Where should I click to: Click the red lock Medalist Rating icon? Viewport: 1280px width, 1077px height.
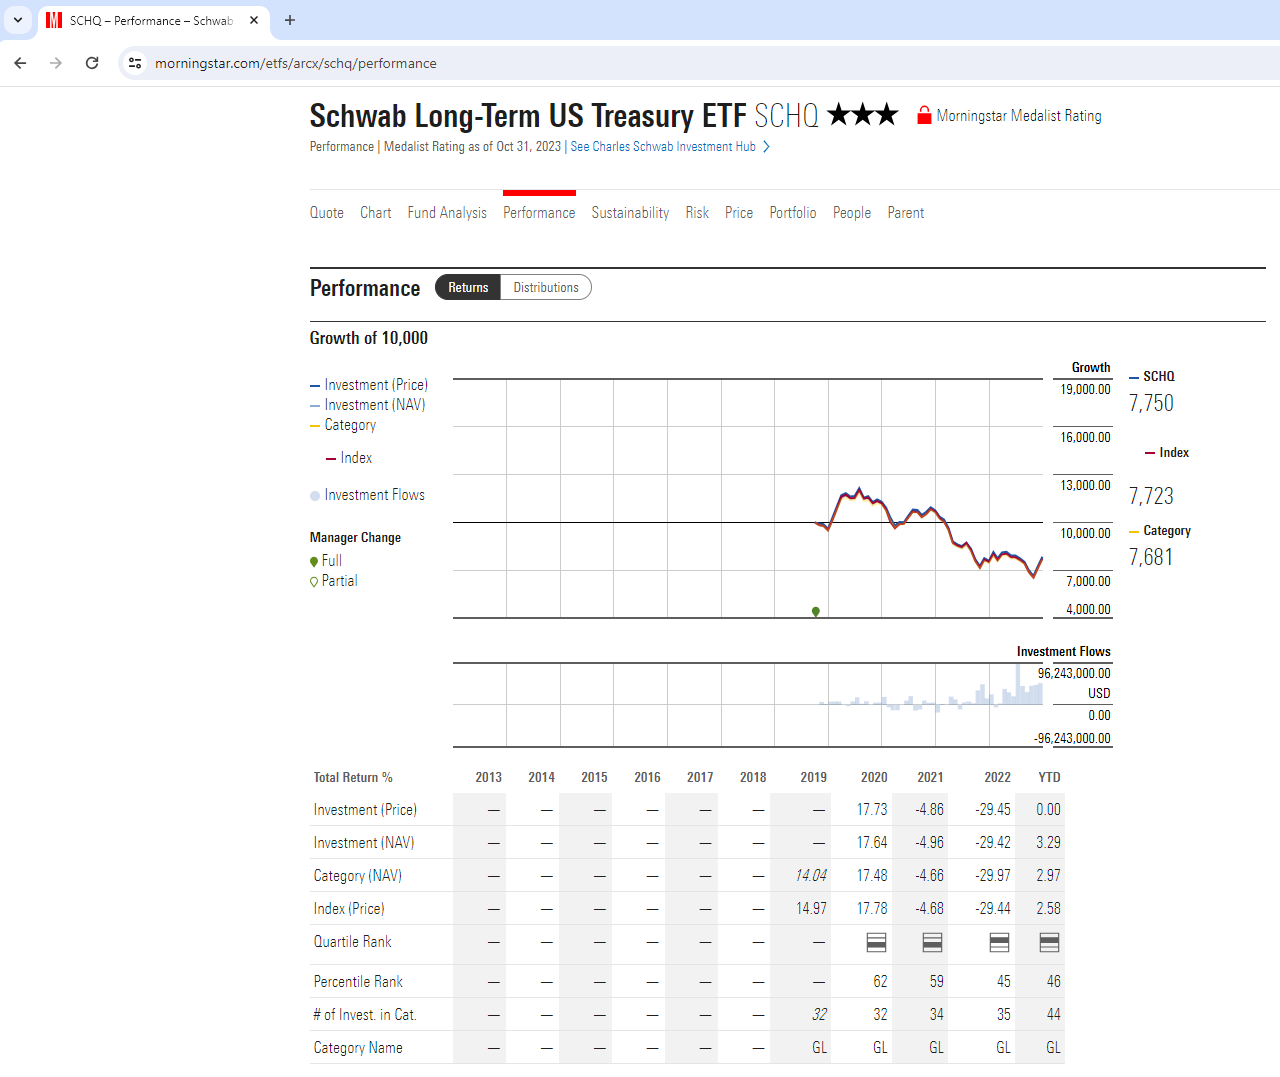pos(924,115)
